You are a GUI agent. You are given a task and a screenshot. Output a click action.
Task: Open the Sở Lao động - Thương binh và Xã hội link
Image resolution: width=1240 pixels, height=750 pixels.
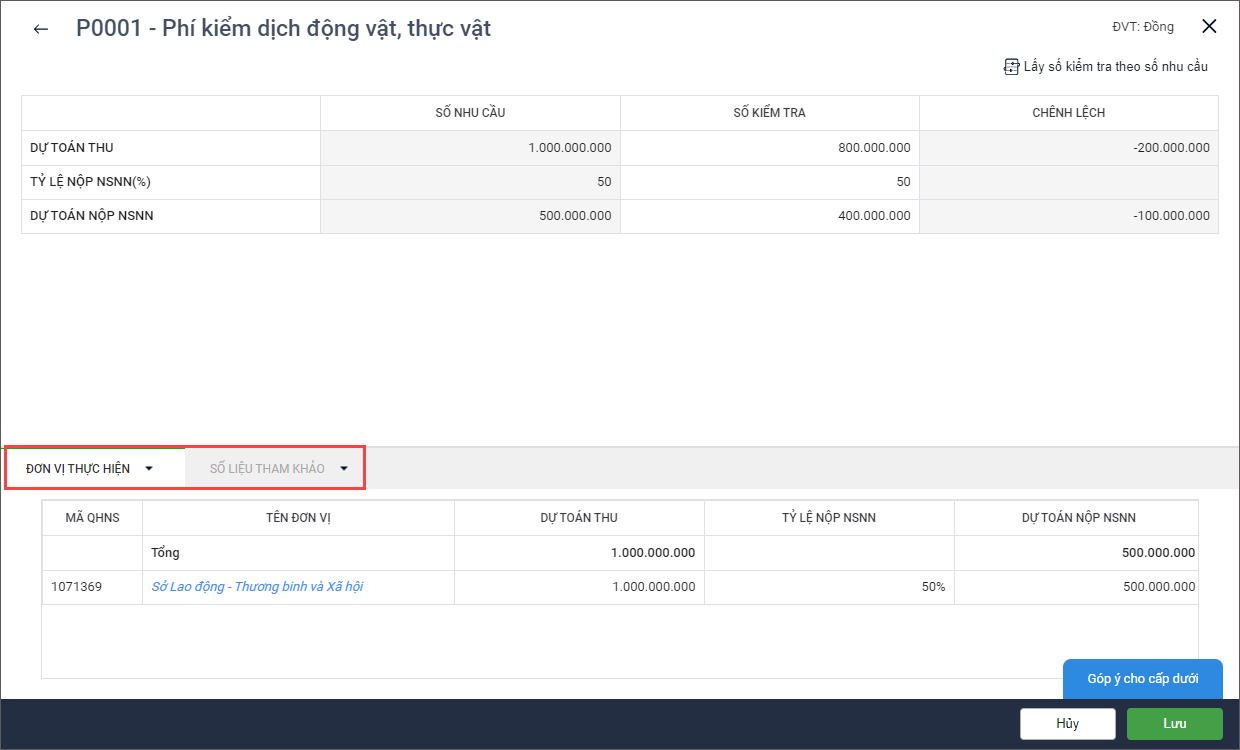click(x=257, y=587)
